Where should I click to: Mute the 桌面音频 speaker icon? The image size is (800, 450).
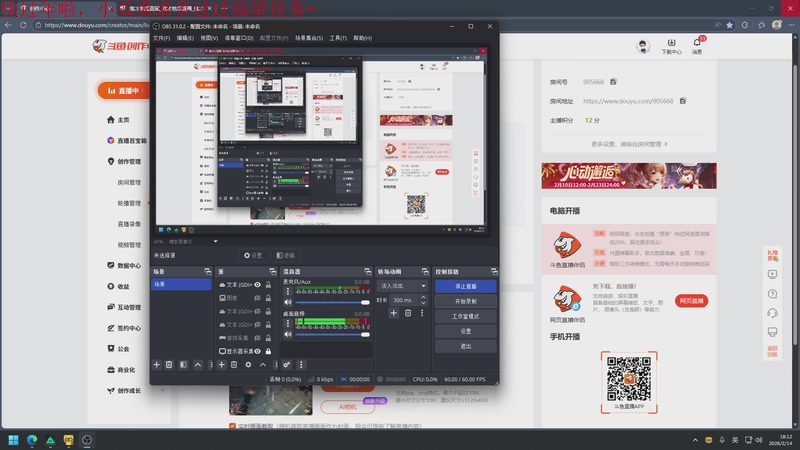point(288,334)
